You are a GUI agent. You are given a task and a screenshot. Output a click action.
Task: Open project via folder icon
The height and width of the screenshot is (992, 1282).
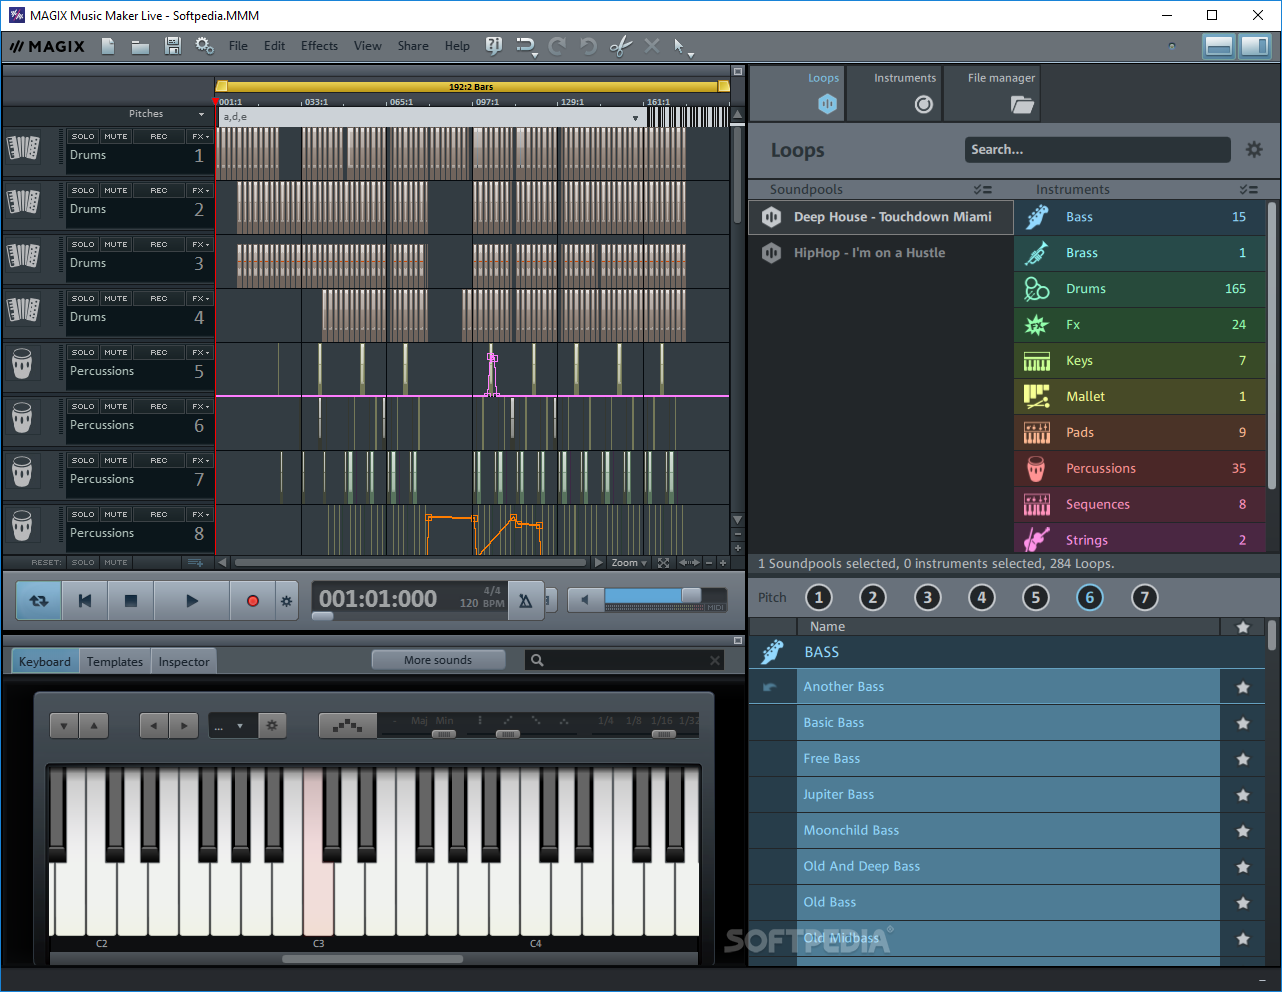[140, 46]
